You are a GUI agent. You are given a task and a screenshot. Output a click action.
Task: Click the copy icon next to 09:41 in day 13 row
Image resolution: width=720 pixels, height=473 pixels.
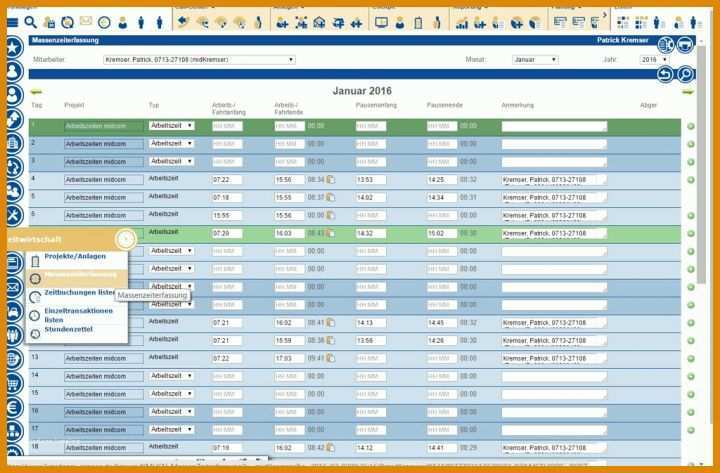331,358
